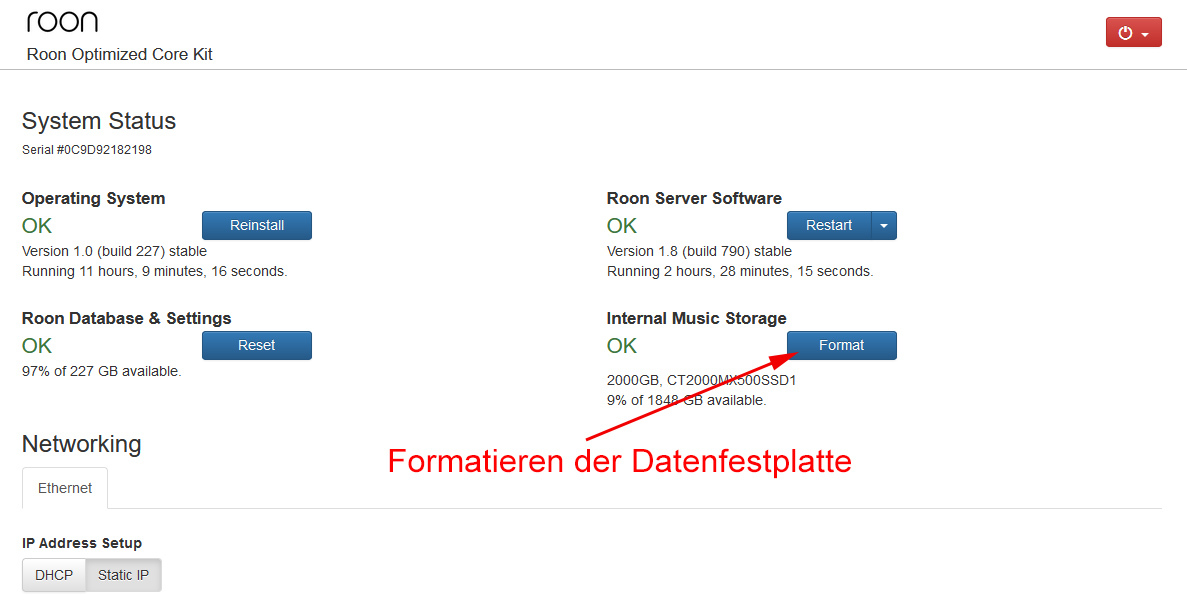This screenshot has height=606, width=1187.
Task: Choose the Static IP option
Action: tap(123, 575)
